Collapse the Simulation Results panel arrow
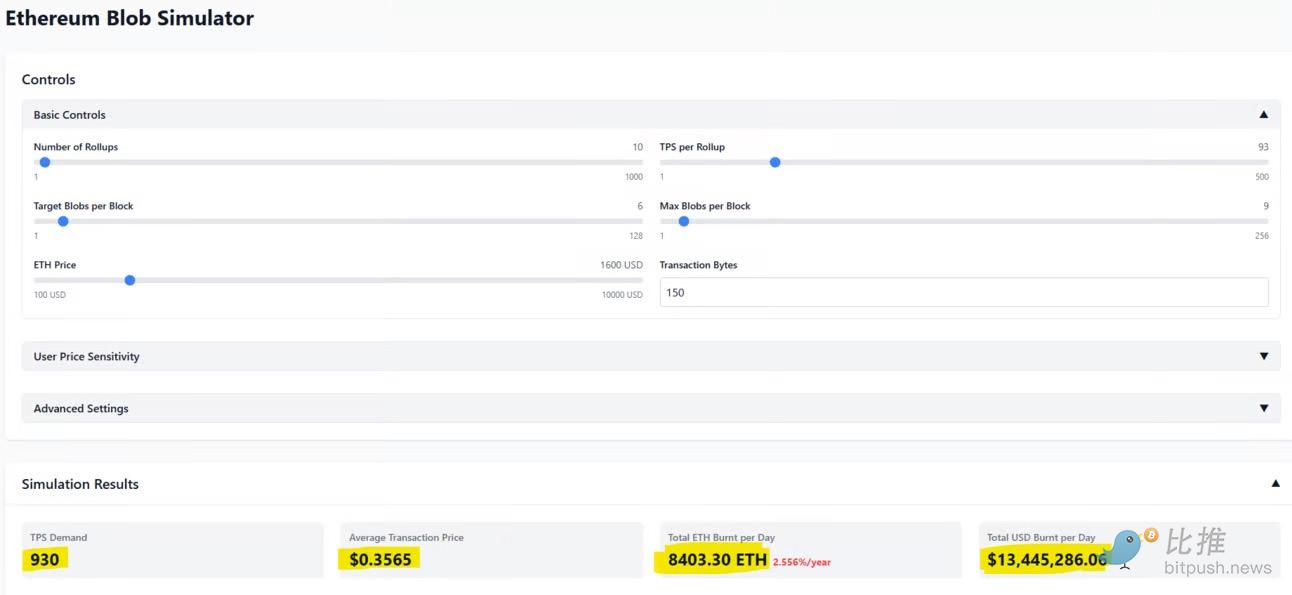1292x595 pixels. 1275,484
